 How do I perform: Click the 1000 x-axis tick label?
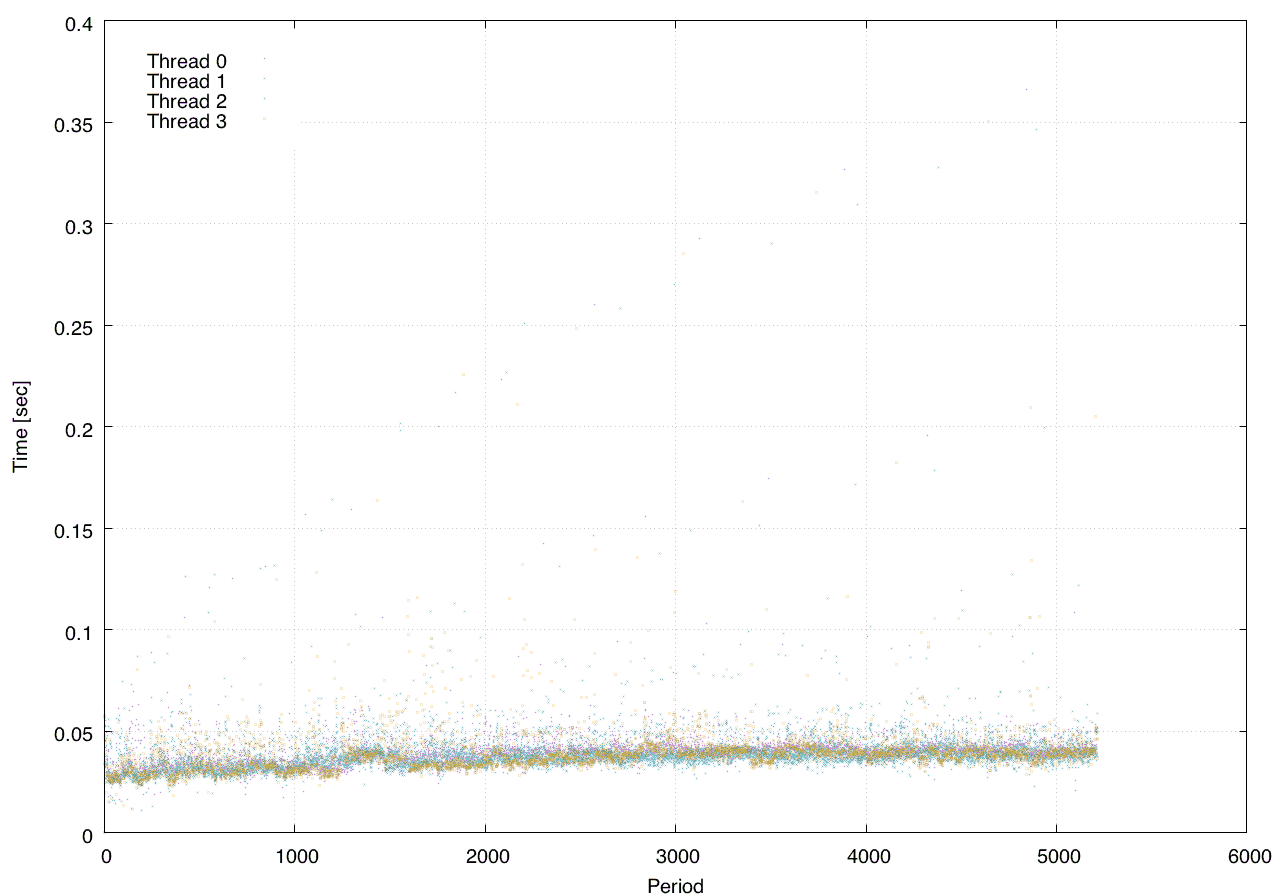click(x=295, y=855)
